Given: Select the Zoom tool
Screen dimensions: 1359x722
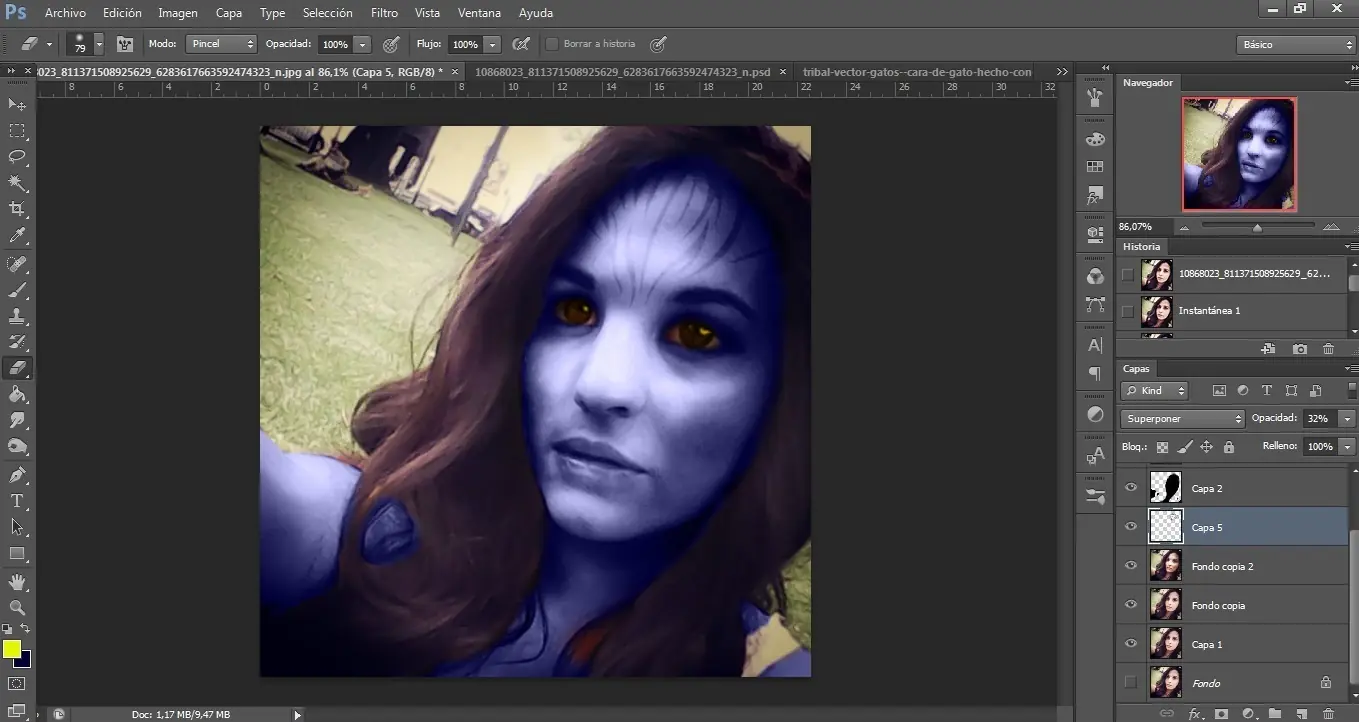Looking at the screenshot, I should click(17, 608).
